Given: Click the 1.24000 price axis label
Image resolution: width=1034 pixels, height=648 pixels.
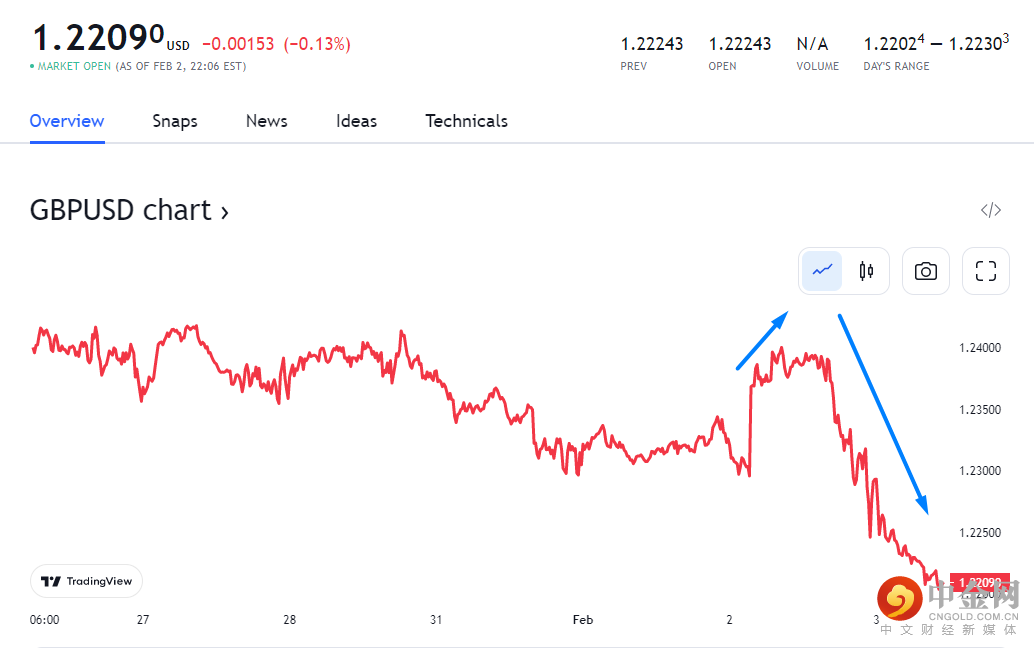Looking at the screenshot, I should [x=979, y=348].
